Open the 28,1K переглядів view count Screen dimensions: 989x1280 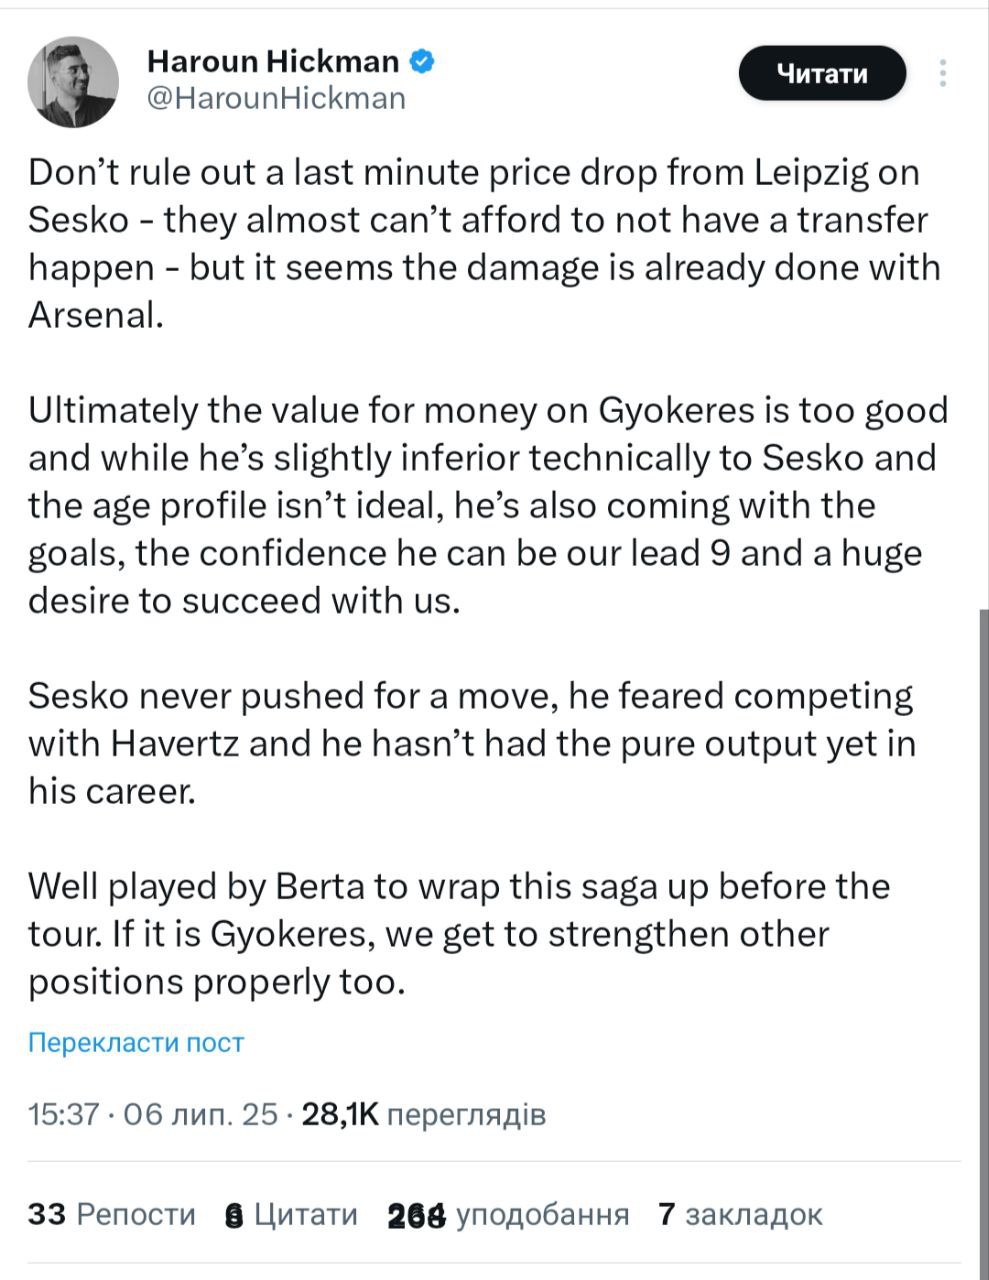[x=423, y=1114]
